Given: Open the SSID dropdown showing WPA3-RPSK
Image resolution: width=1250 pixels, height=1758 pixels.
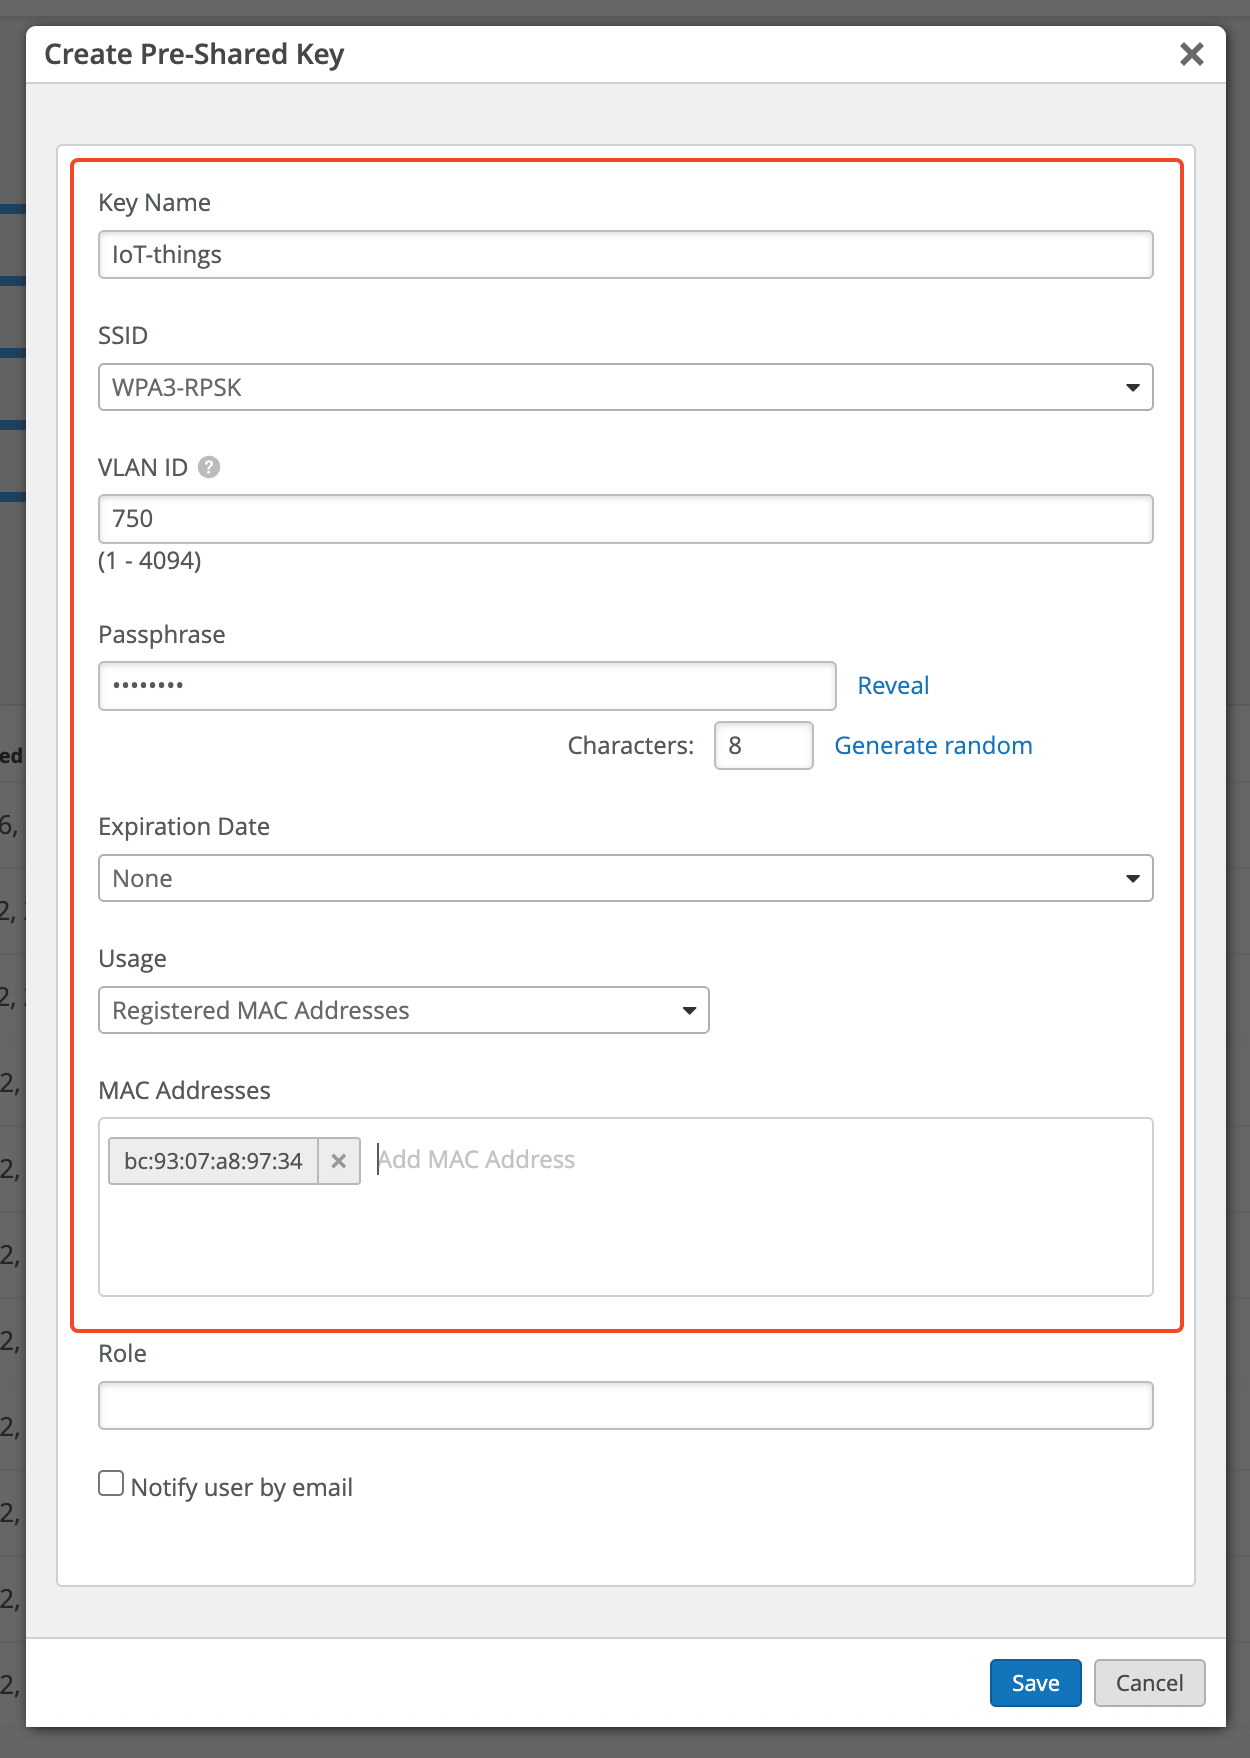Looking at the screenshot, I should pos(625,387).
